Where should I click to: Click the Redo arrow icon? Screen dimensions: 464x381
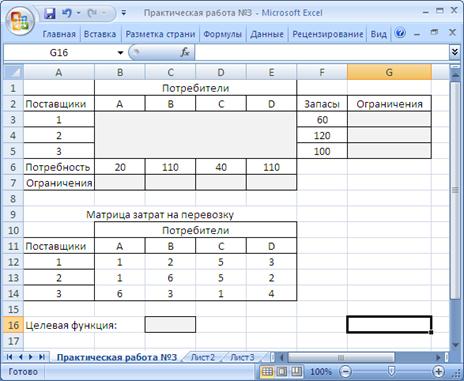(92, 13)
